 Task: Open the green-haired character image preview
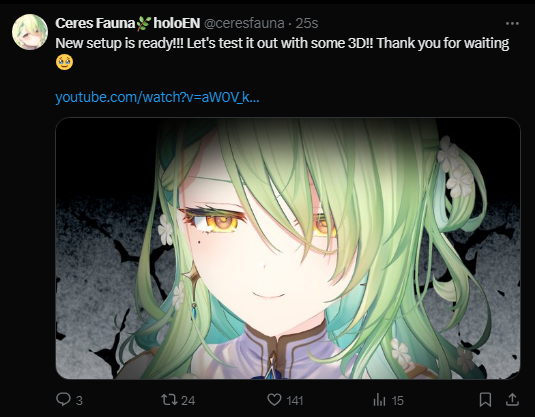pyautogui.click(x=288, y=248)
